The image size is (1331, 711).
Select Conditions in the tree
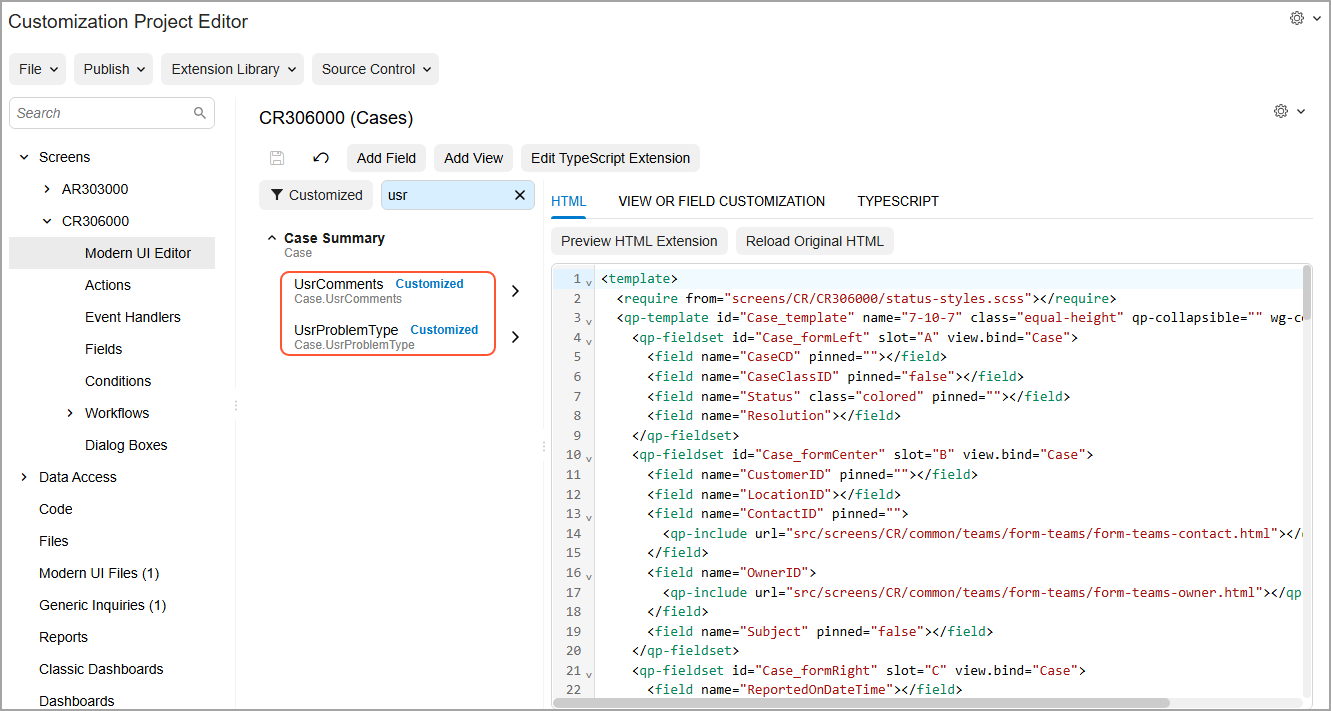coord(118,381)
